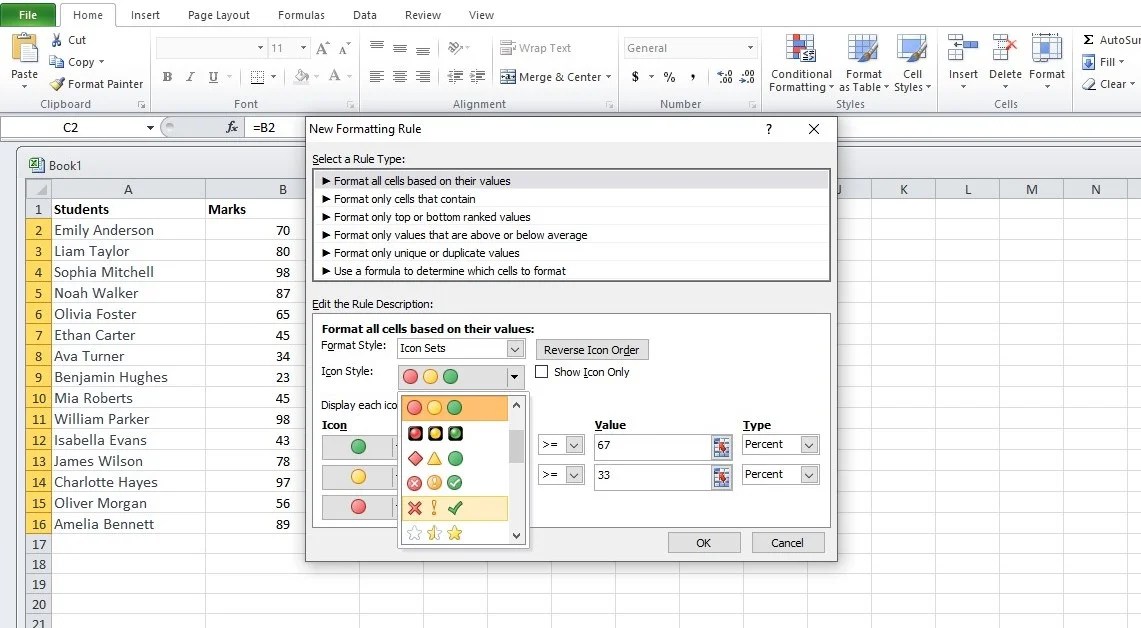The width and height of the screenshot is (1141, 628).
Task: Enable the Show Icon Only checkbox
Action: tap(542, 372)
